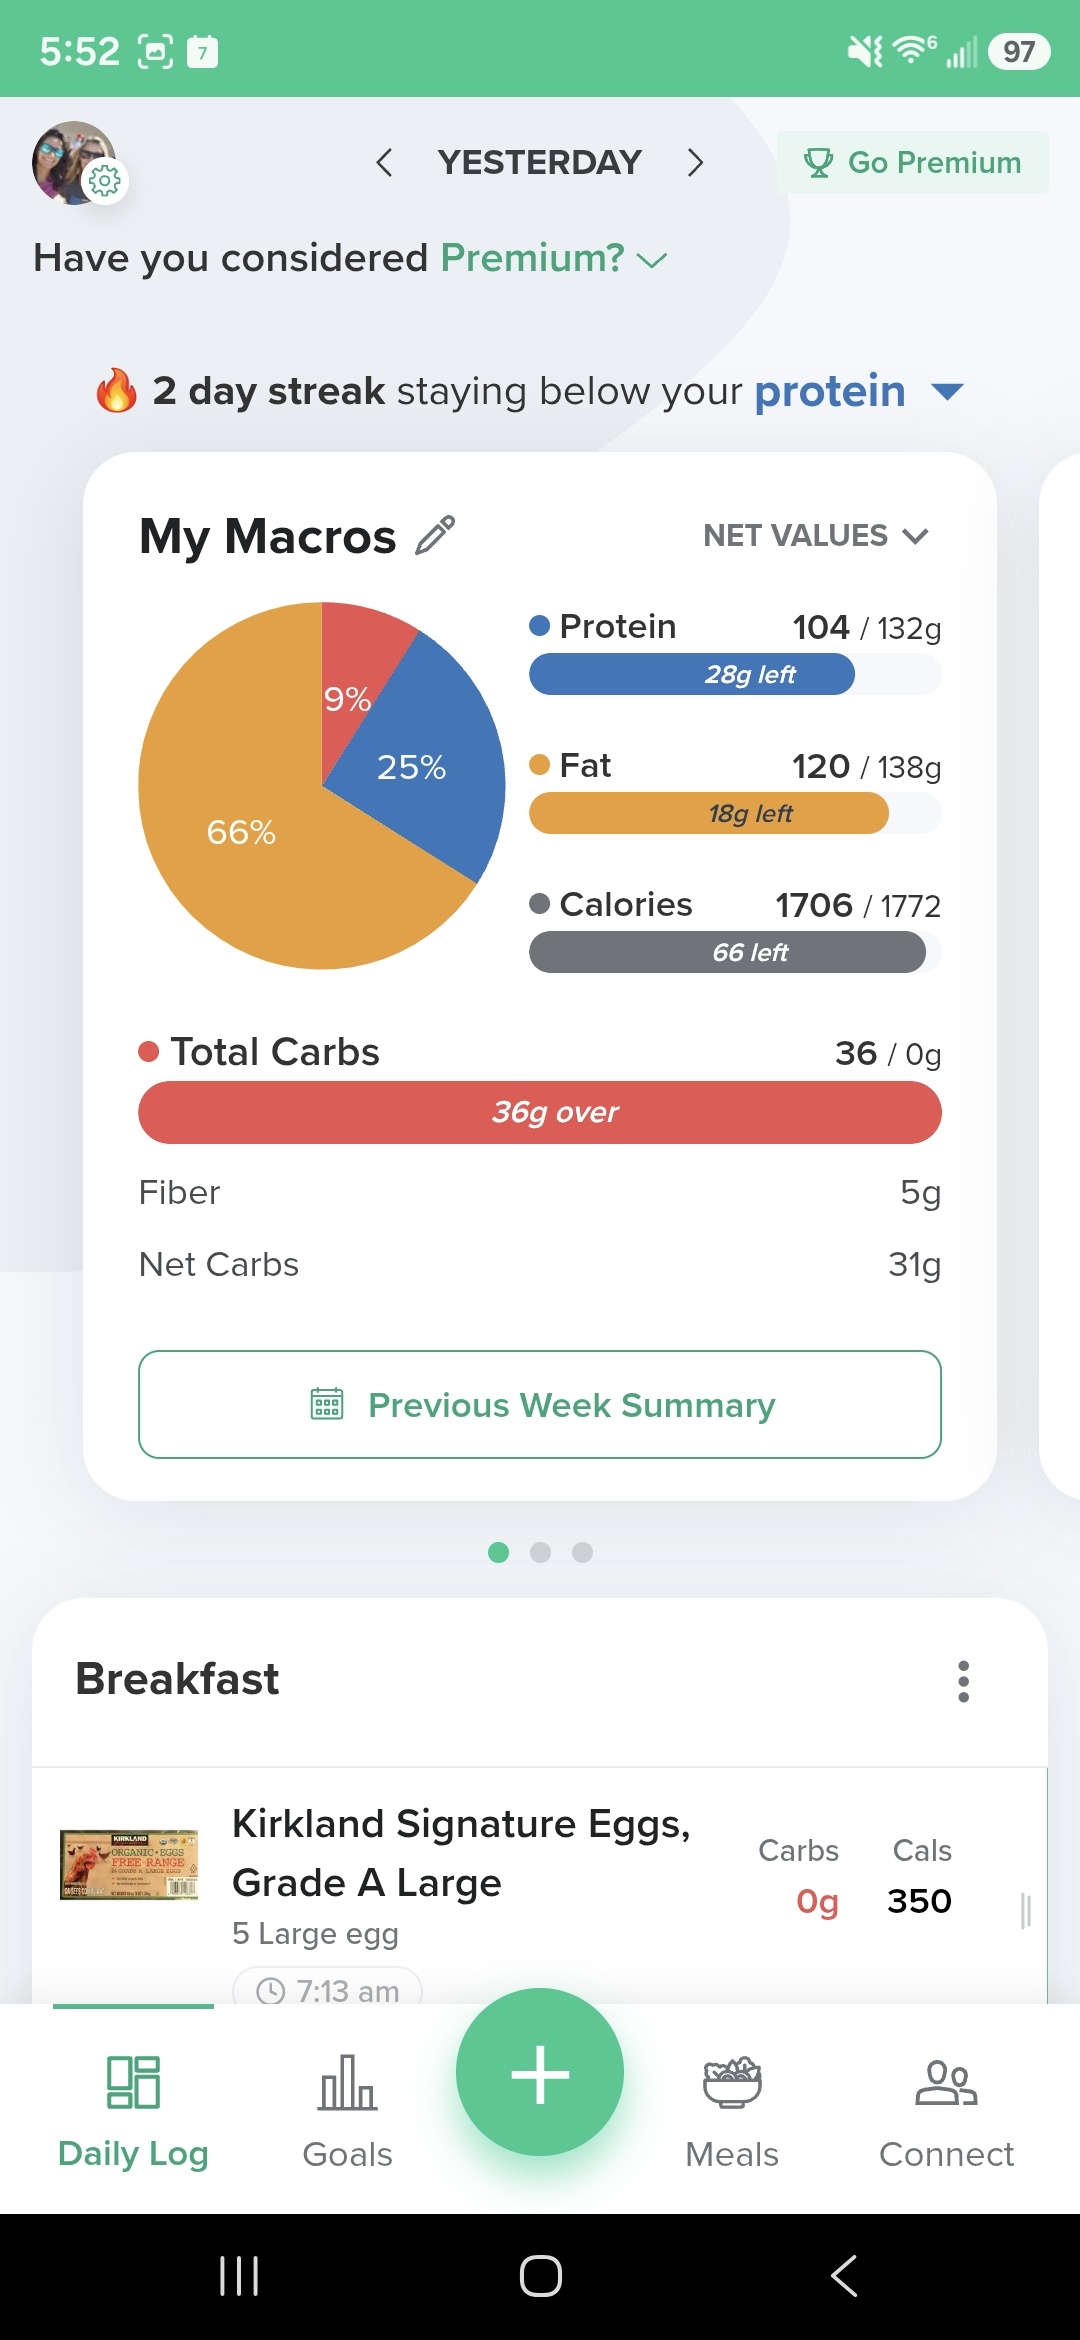
Task: Select the first green page indicator dot
Action: click(498, 1552)
